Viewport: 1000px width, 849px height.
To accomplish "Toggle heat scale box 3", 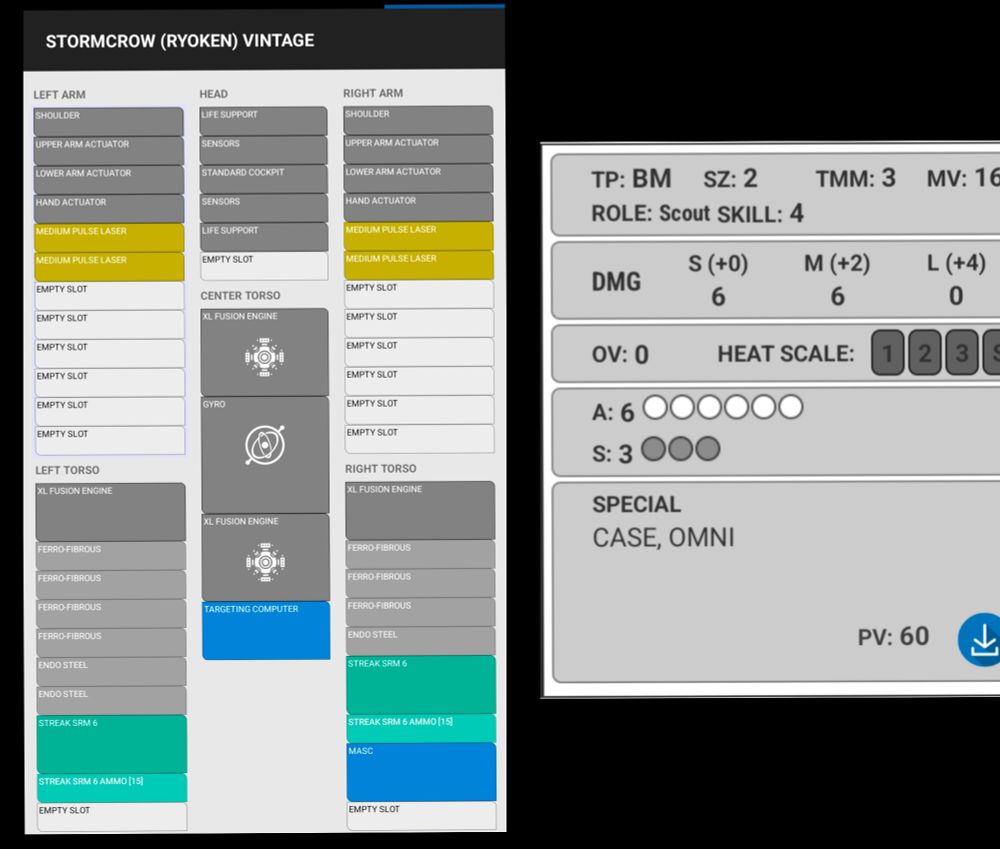I will coord(962,352).
